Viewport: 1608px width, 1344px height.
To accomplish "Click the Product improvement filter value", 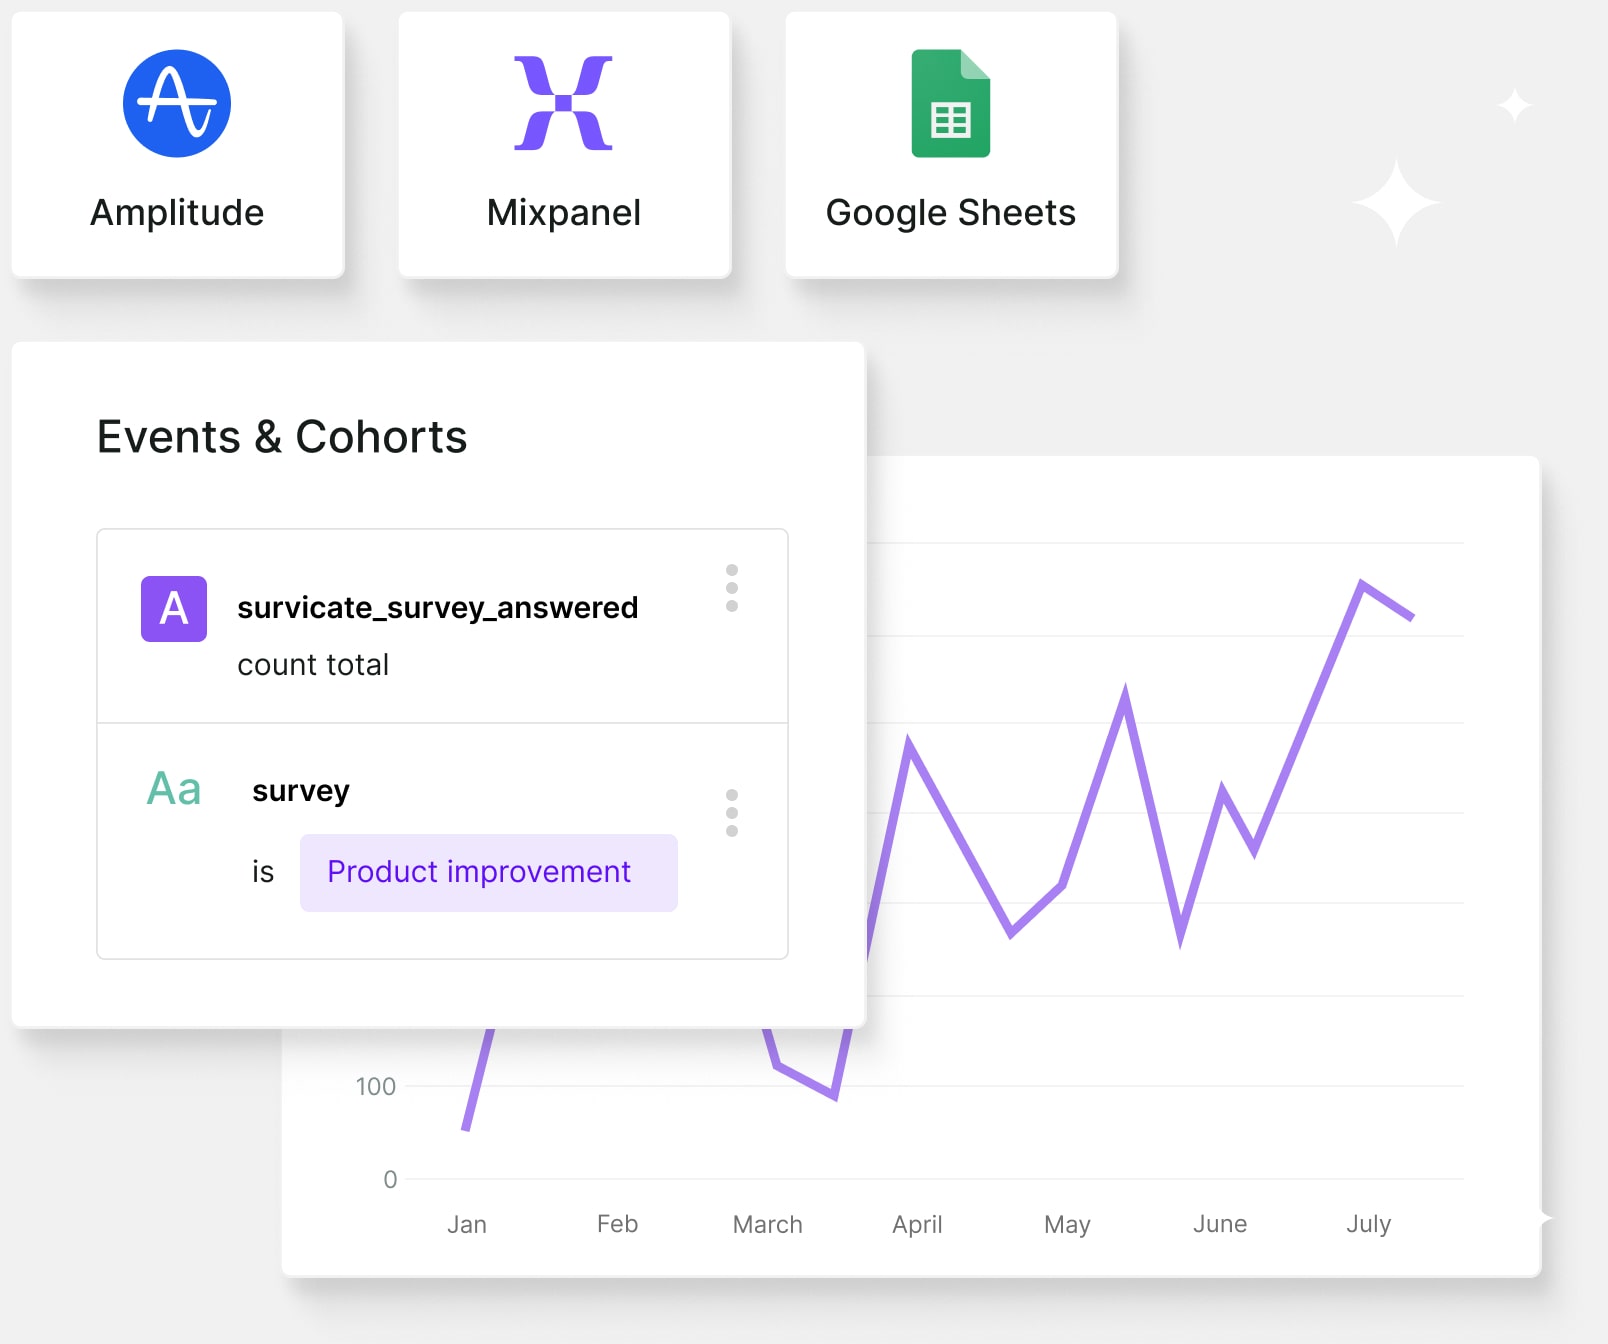I will click(x=489, y=873).
